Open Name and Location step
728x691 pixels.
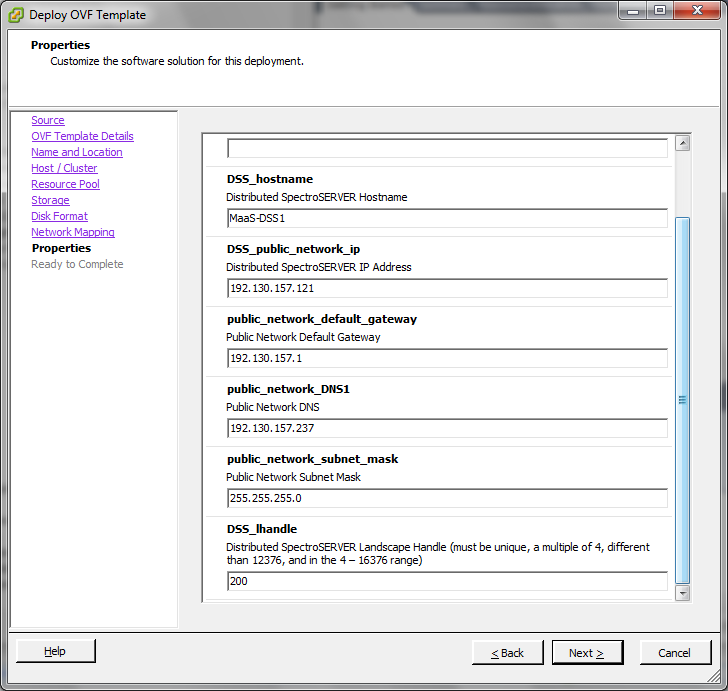pos(77,152)
